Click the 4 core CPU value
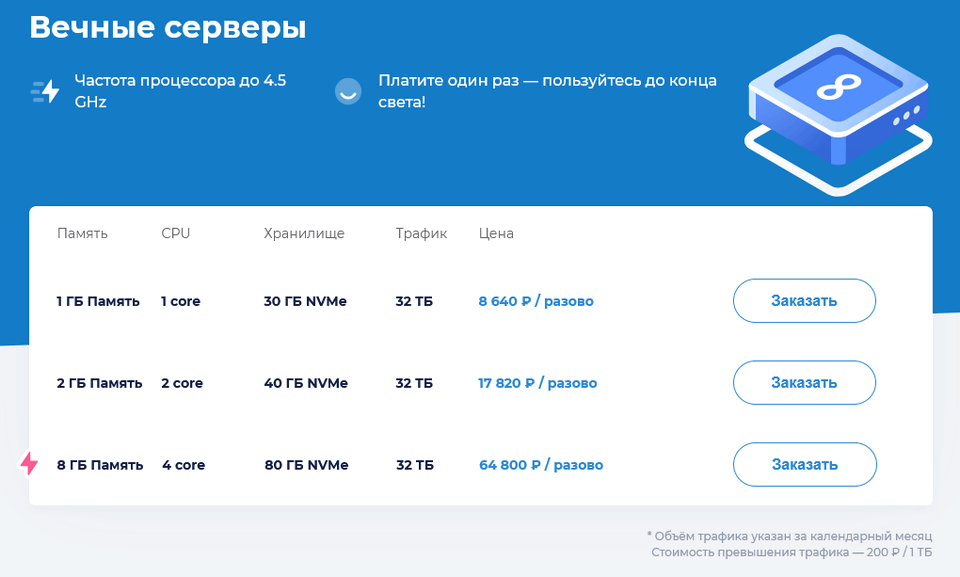960x577 pixels. coord(183,464)
